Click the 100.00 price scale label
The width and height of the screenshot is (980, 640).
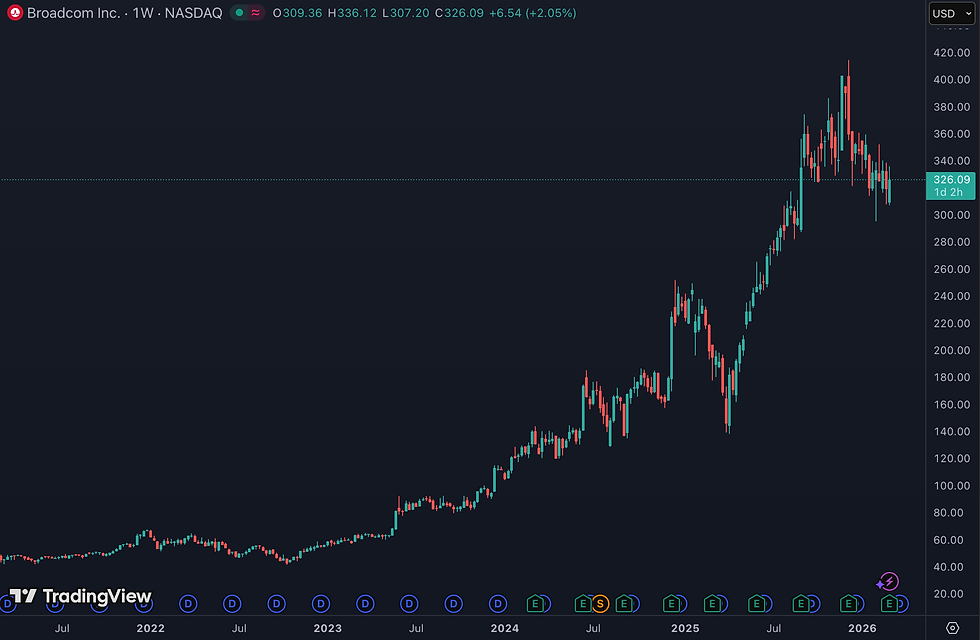pos(952,486)
